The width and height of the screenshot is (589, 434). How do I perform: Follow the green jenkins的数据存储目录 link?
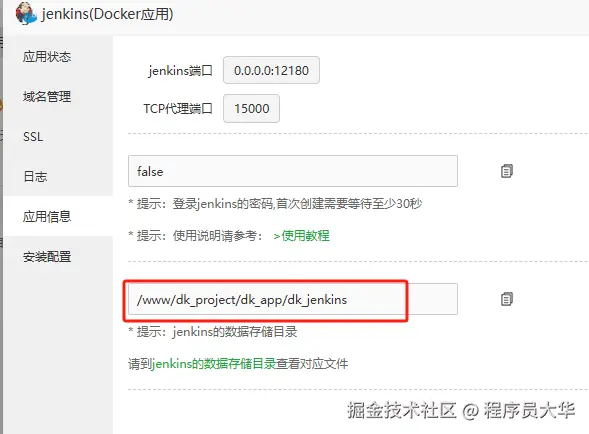pyautogui.click(x=214, y=364)
